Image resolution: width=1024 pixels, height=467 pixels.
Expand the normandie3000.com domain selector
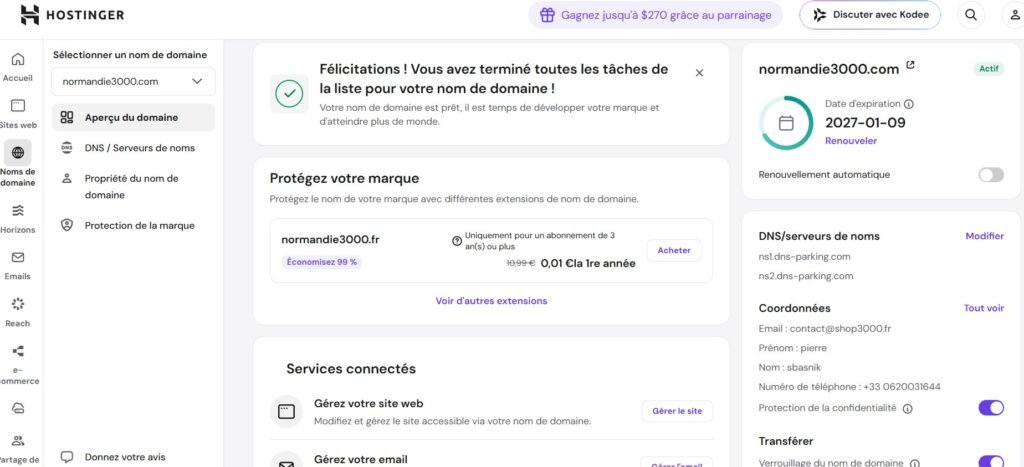coord(133,82)
